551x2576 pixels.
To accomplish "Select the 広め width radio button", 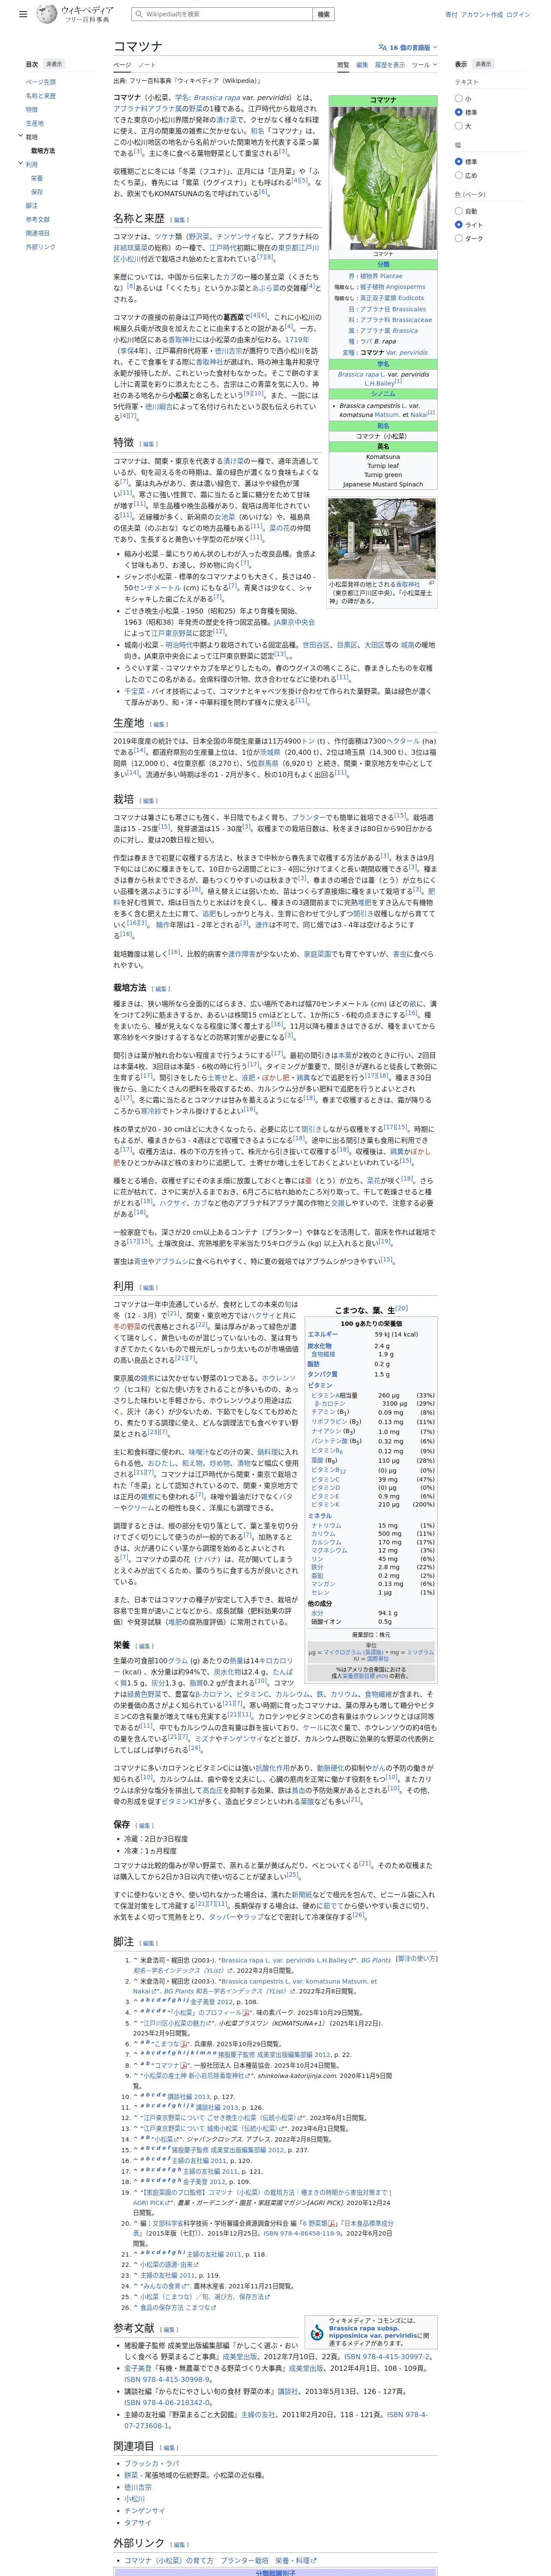I will 459,175.
